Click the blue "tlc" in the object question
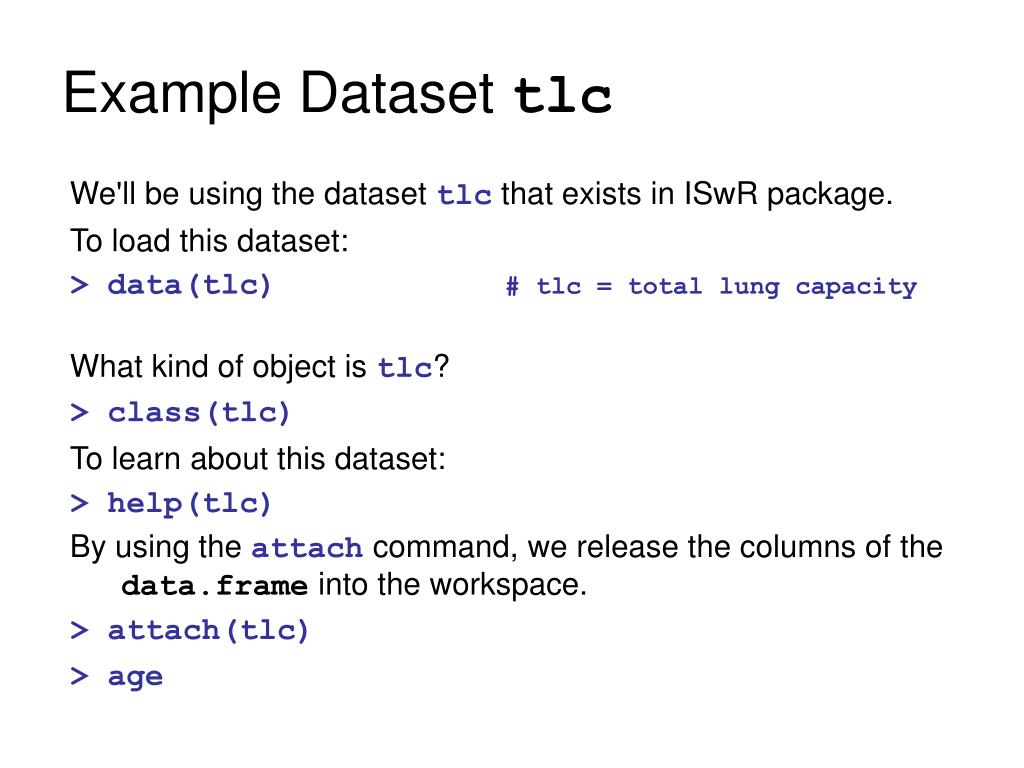The height and width of the screenshot is (768, 1024). click(405, 368)
